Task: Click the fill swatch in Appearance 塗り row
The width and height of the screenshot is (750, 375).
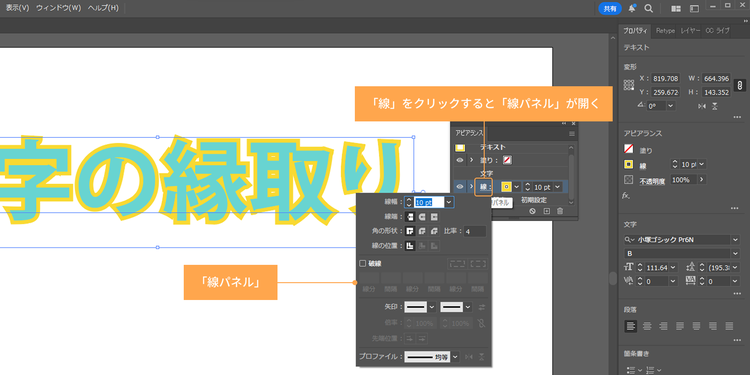Action: tap(507, 160)
